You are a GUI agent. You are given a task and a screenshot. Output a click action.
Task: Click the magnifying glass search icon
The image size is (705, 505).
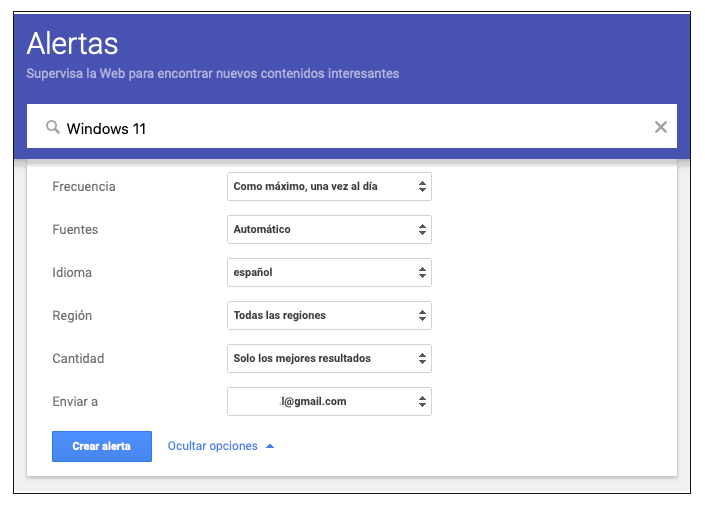click(53, 127)
